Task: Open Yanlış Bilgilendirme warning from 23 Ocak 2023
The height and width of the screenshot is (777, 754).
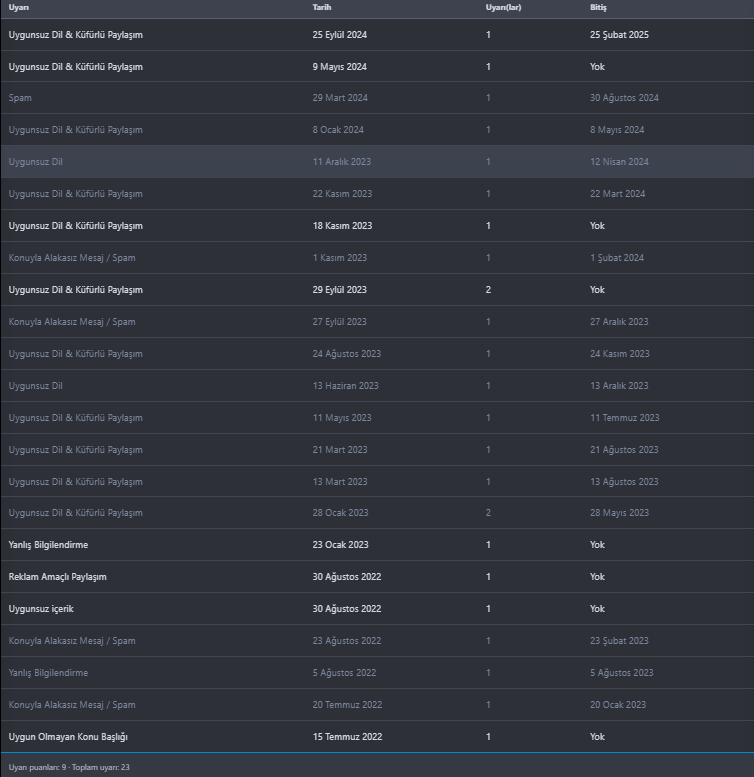Action: (x=48, y=545)
